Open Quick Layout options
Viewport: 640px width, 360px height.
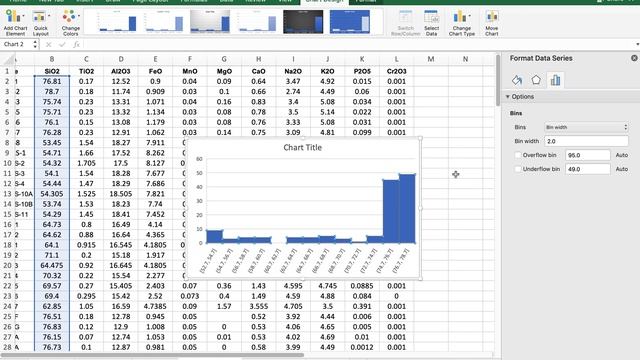[40, 23]
